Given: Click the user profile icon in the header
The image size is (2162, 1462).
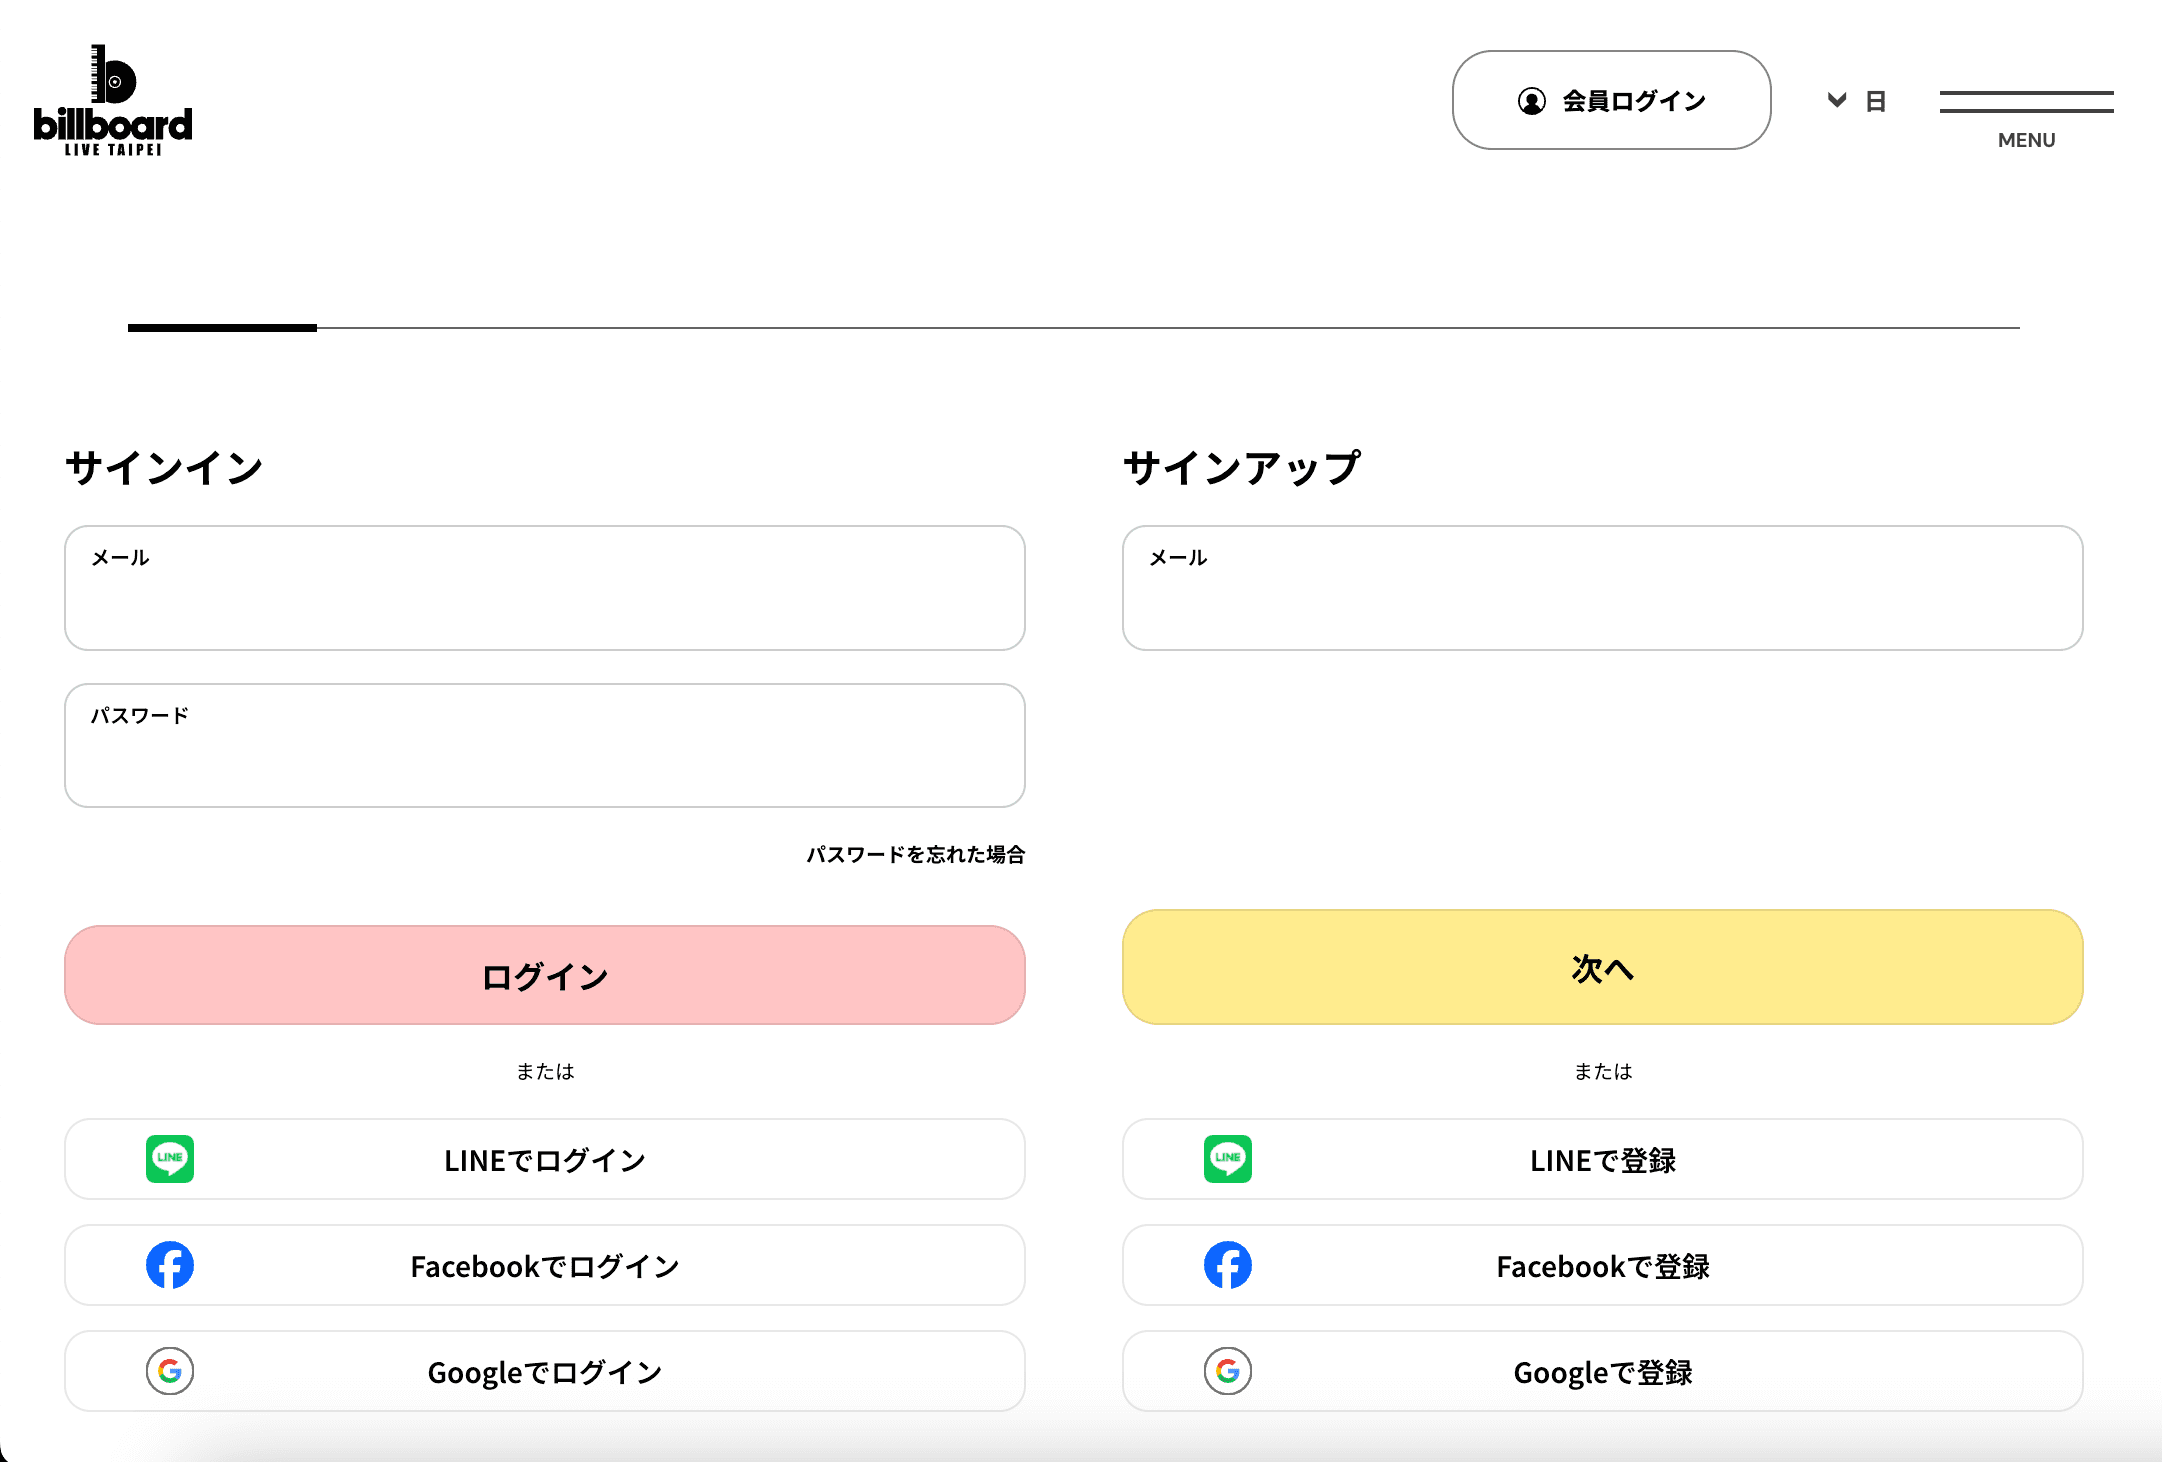Looking at the screenshot, I should (1531, 101).
